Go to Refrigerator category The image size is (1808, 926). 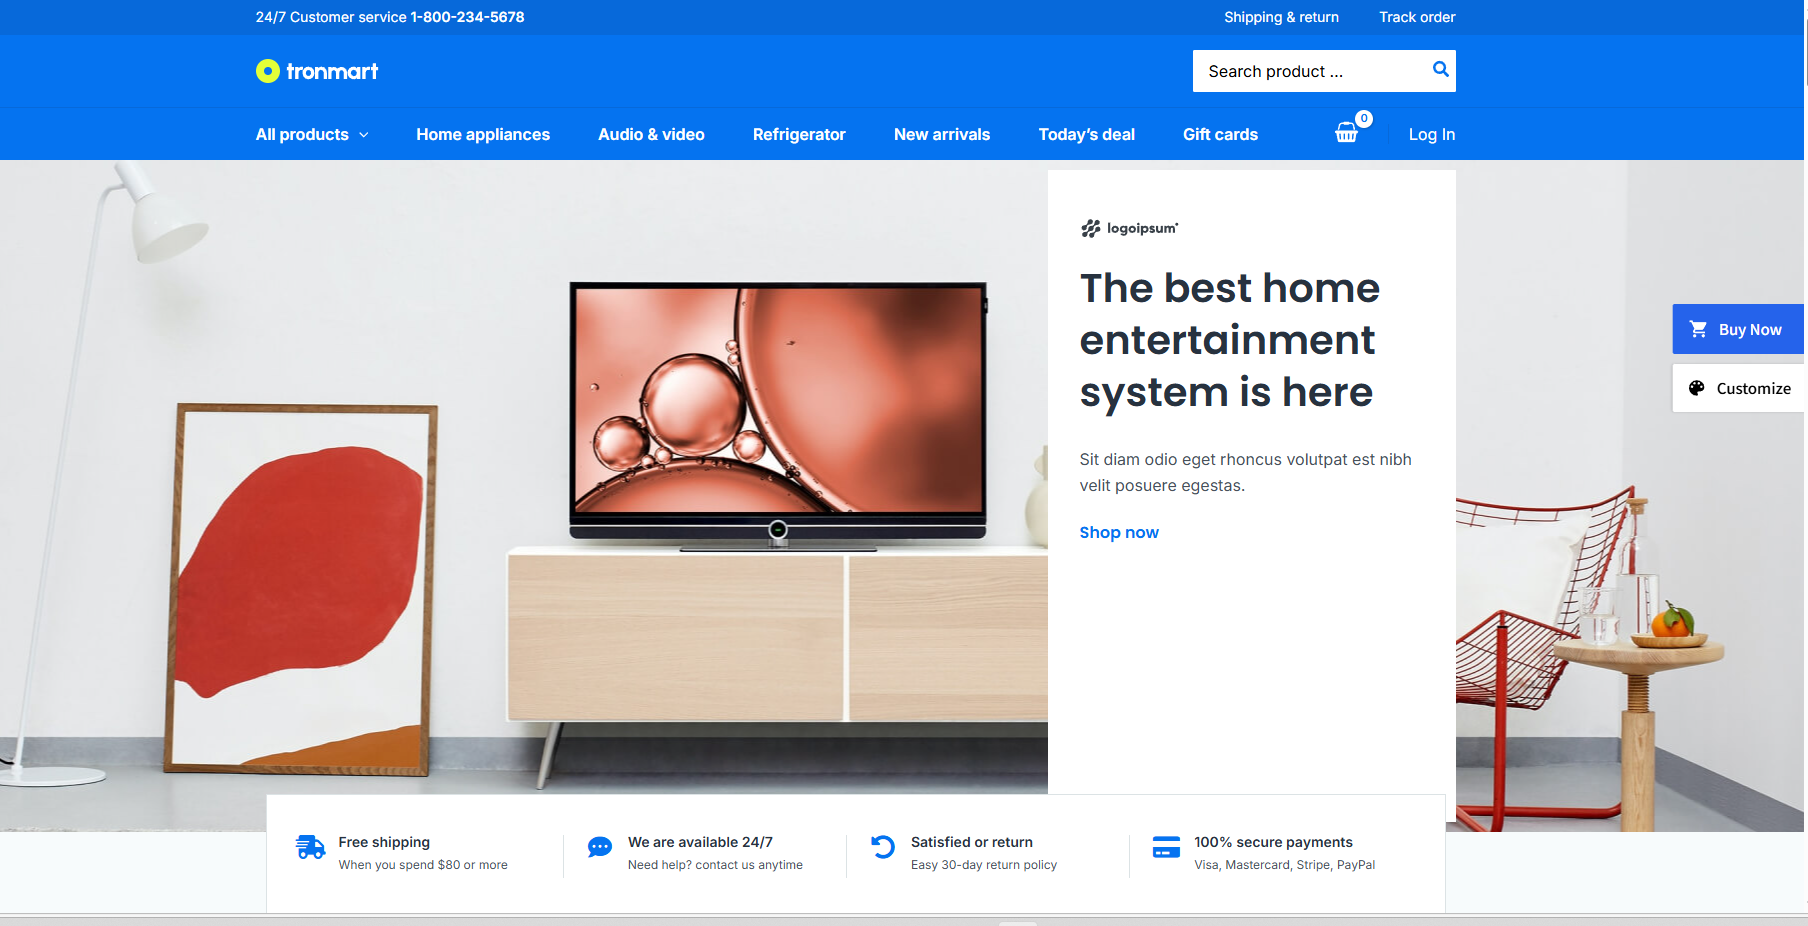coord(799,134)
